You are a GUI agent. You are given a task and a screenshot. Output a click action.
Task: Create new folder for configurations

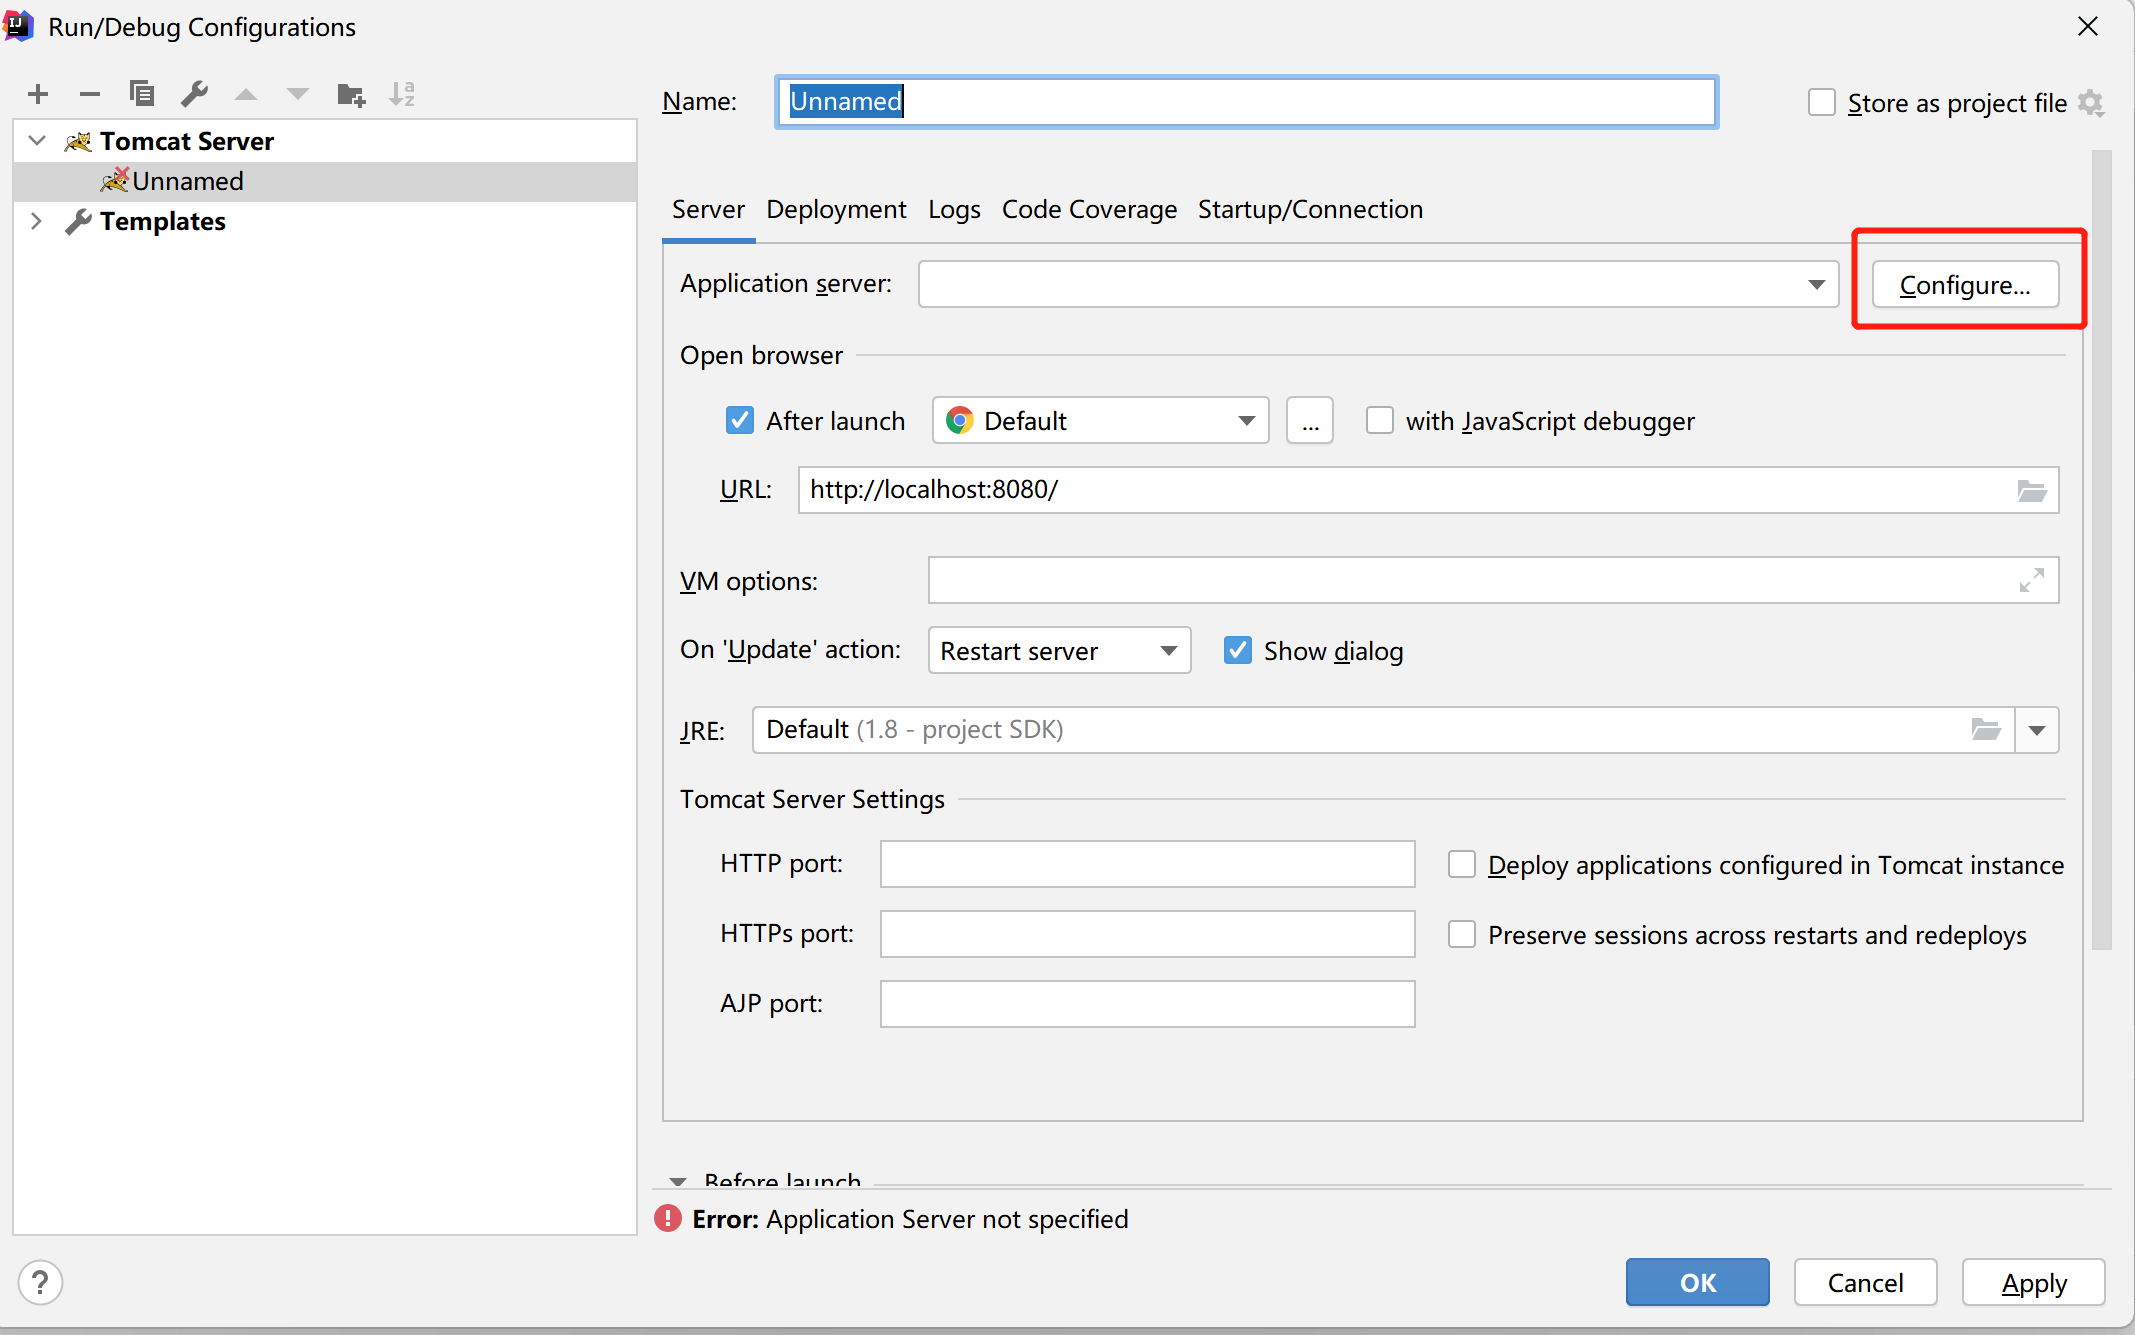coord(351,94)
